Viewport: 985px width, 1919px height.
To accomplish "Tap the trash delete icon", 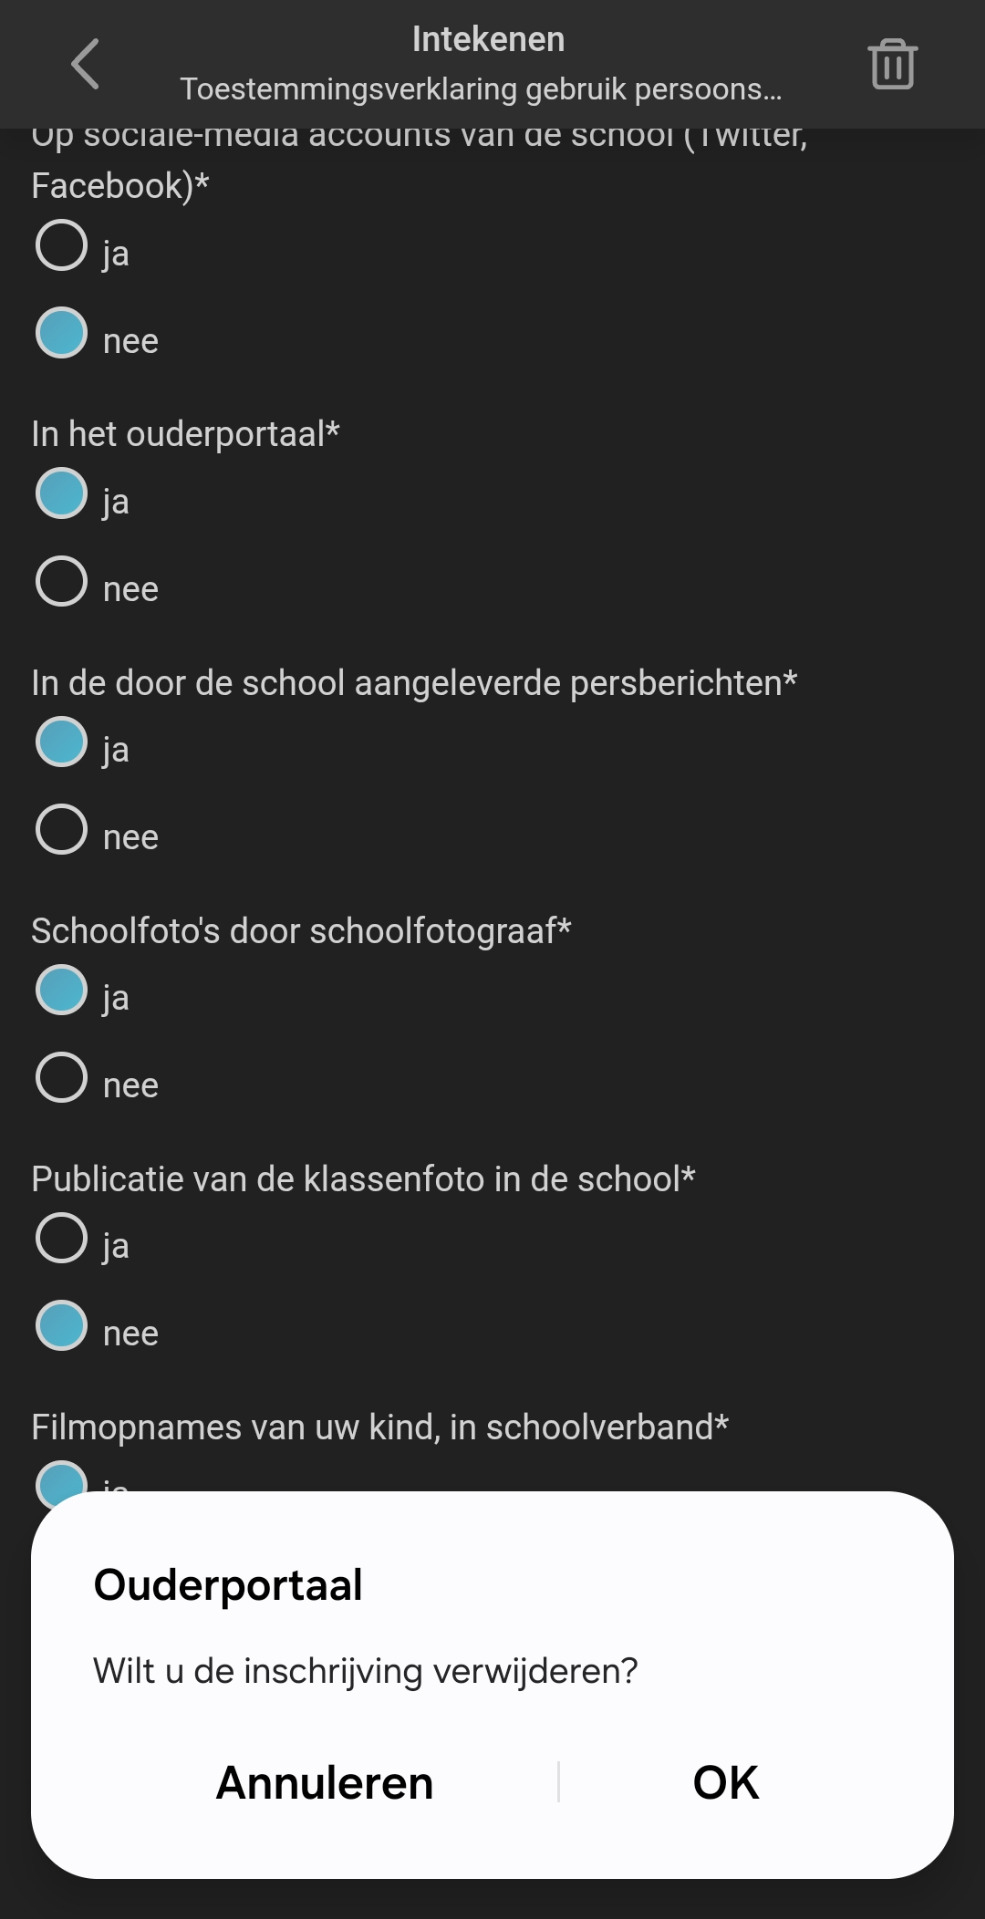I will pos(892,65).
